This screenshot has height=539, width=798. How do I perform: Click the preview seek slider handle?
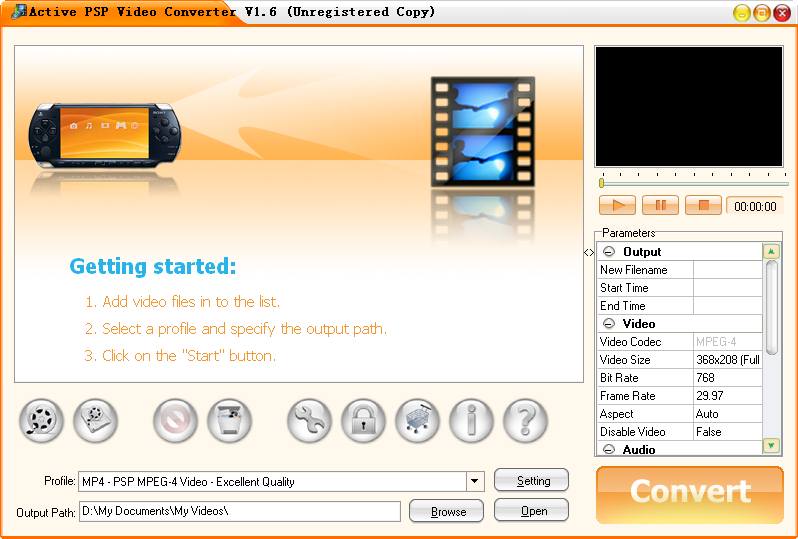601,183
